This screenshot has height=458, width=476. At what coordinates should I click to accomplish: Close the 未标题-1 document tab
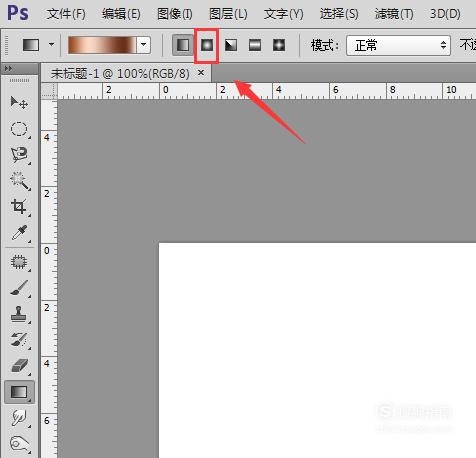pyautogui.click(x=201, y=72)
